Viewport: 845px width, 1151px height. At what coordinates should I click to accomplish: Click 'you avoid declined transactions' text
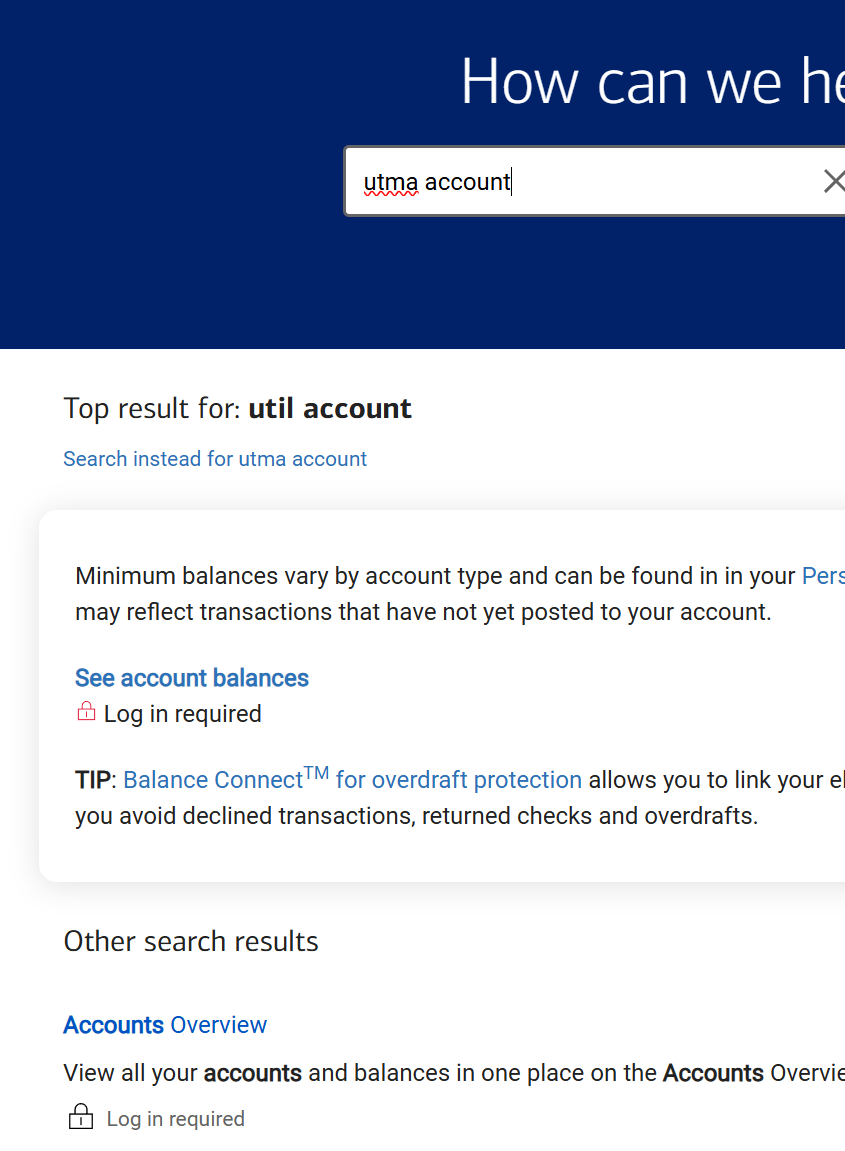[244, 816]
